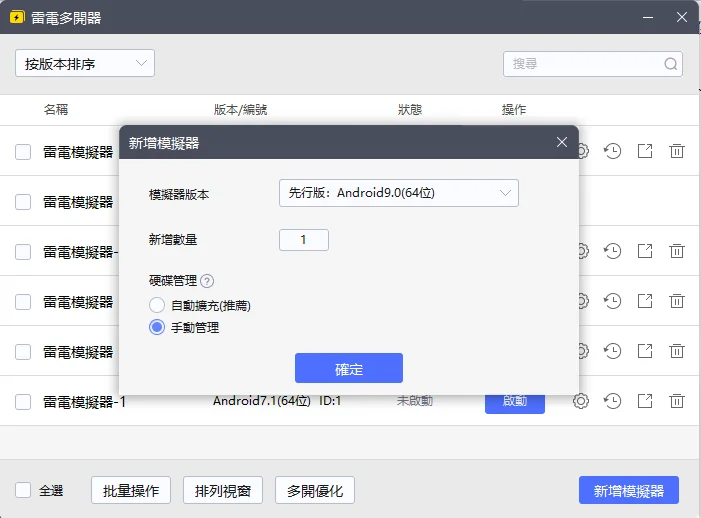Click the 雷電模擬器-1 name text
The image size is (701, 518).
(84, 402)
